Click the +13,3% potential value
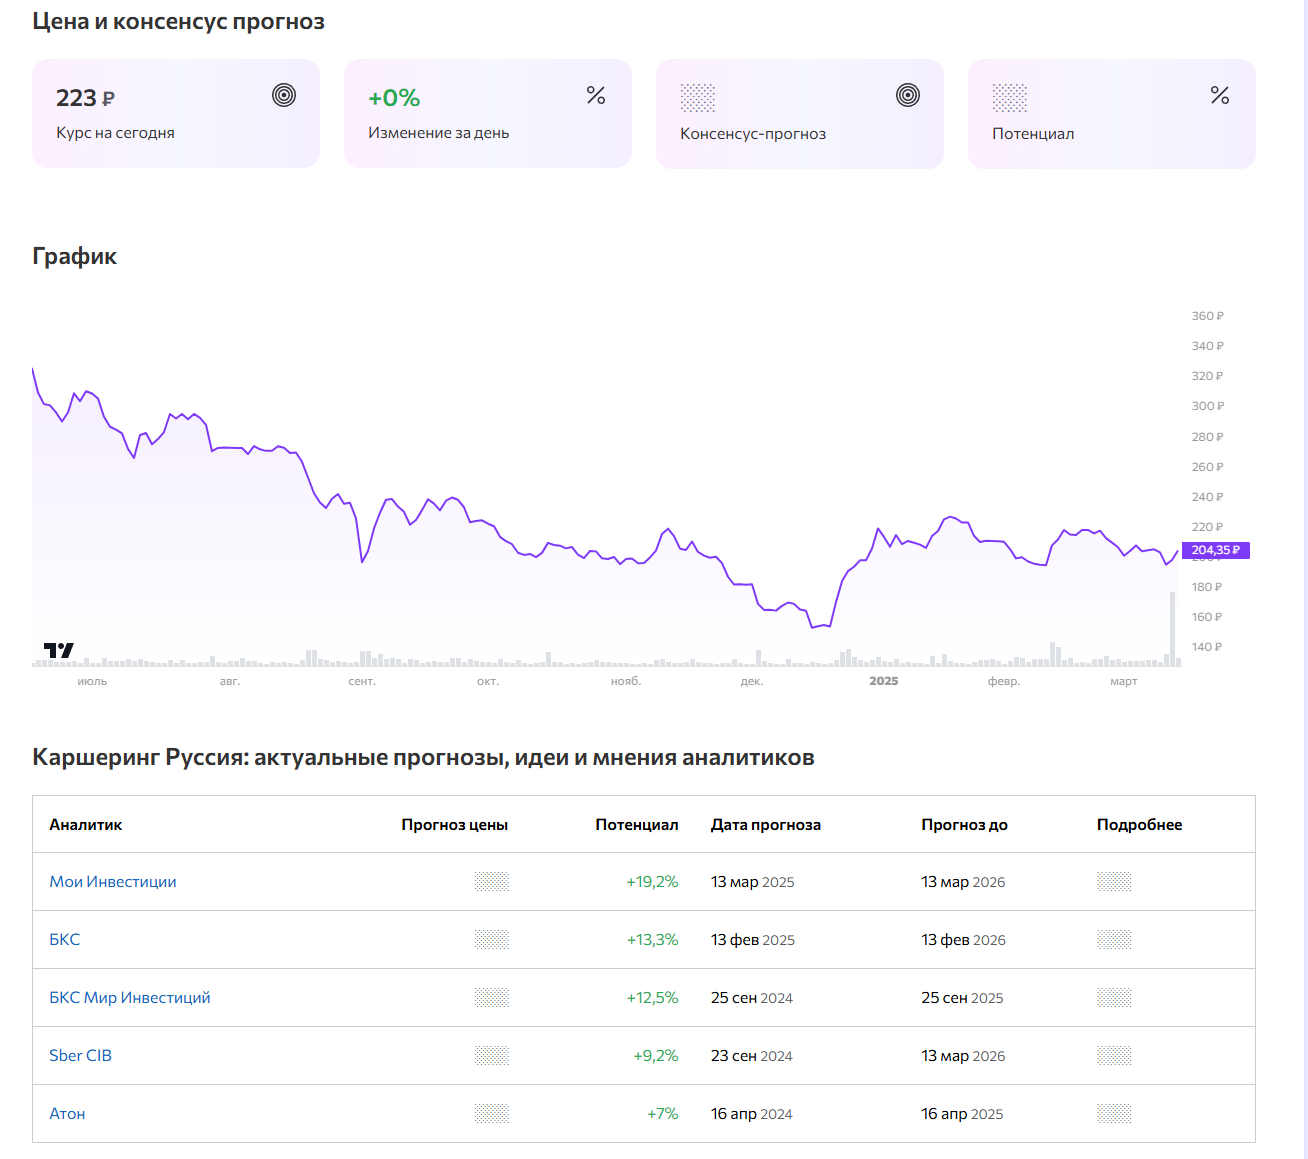This screenshot has height=1159, width=1308. (x=652, y=940)
